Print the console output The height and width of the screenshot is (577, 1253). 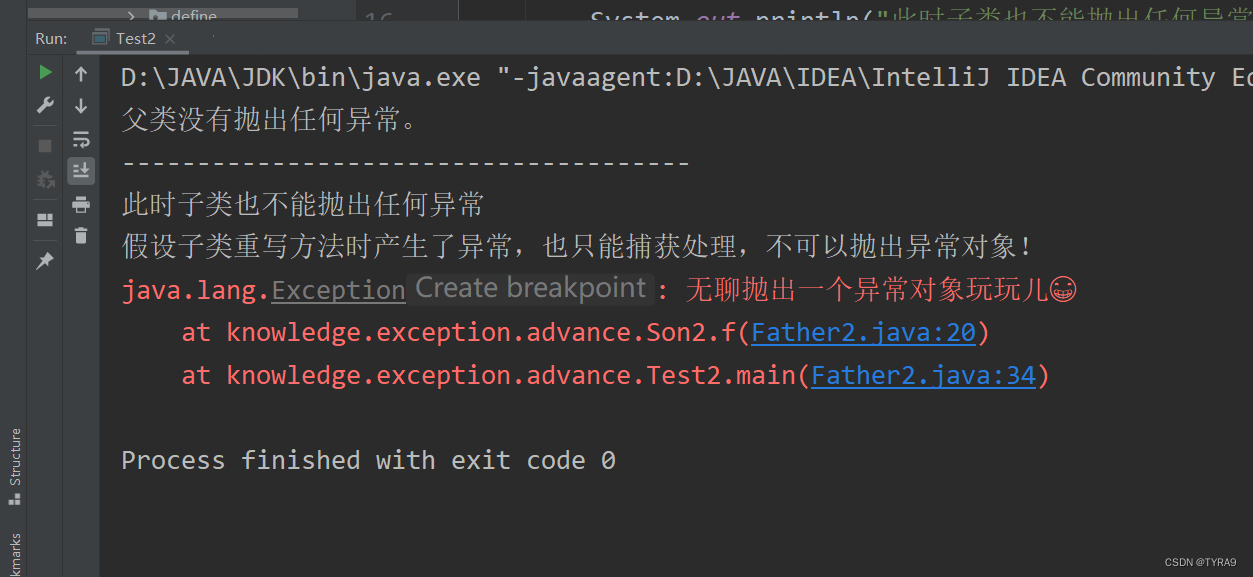[81, 202]
